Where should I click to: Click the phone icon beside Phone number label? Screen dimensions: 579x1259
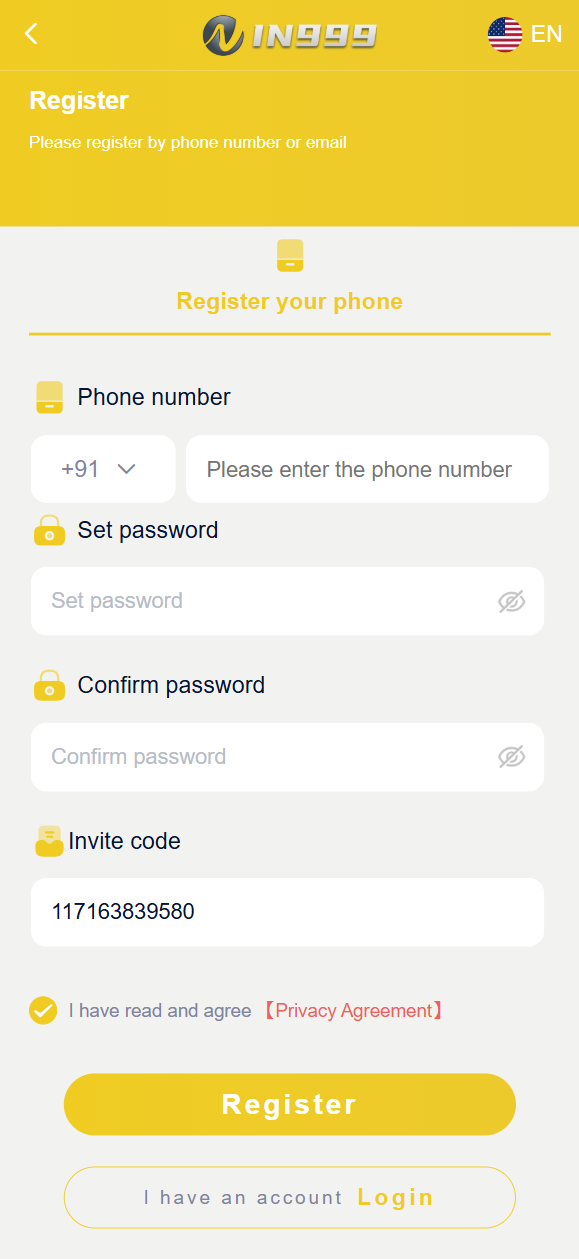[49, 397]
